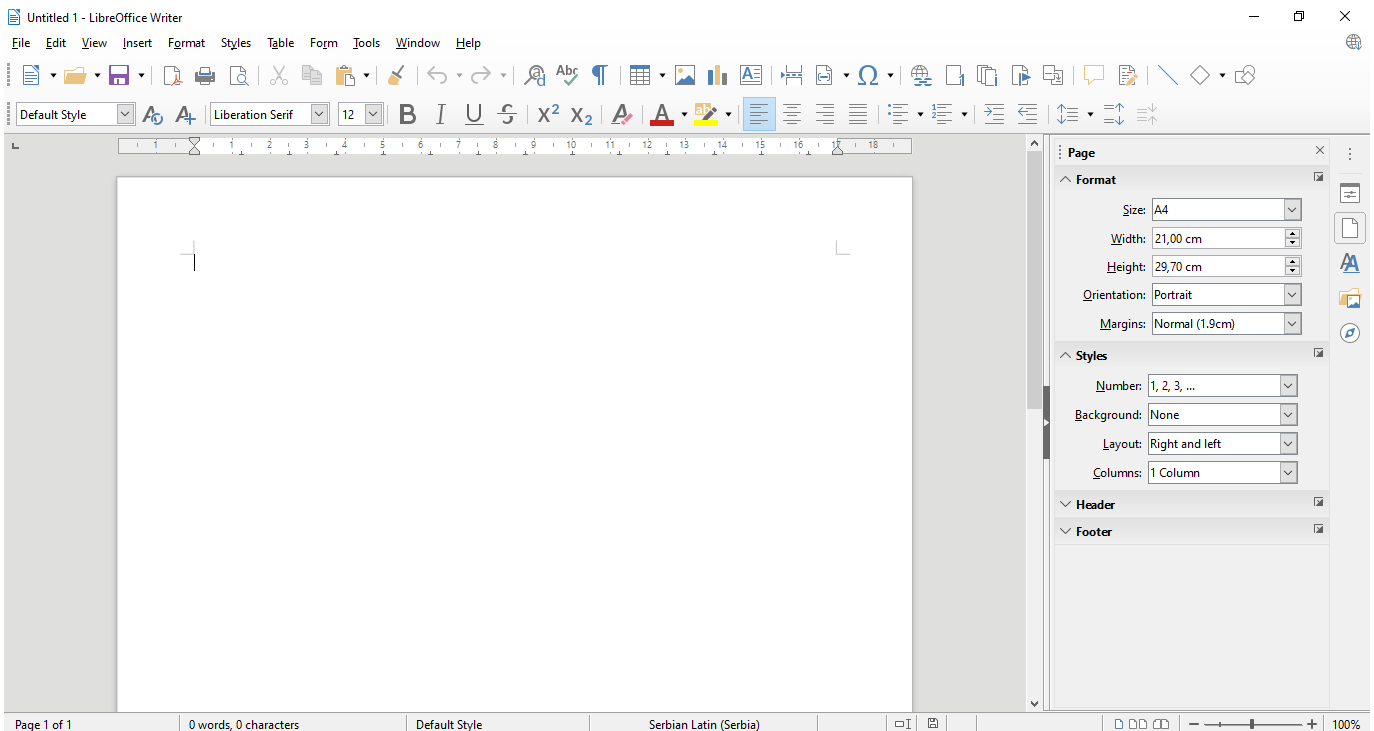The width and height of the screenshot is (1374, 731).
Task: Adjust the zoom slider in status bar
Action: (x=1252, y=724)
